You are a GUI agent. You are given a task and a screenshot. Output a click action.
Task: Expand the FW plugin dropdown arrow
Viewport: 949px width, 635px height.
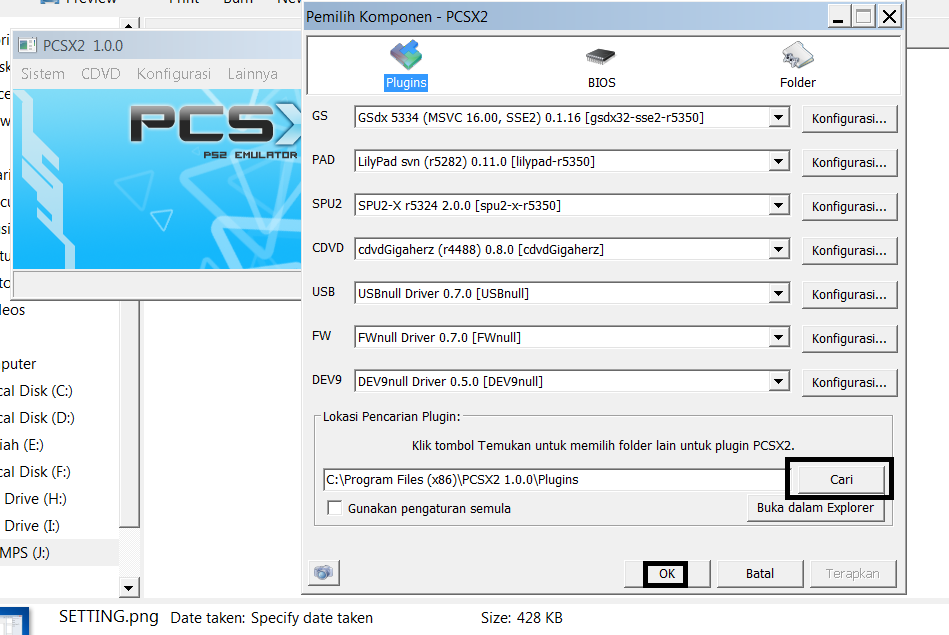click(779, 337)
